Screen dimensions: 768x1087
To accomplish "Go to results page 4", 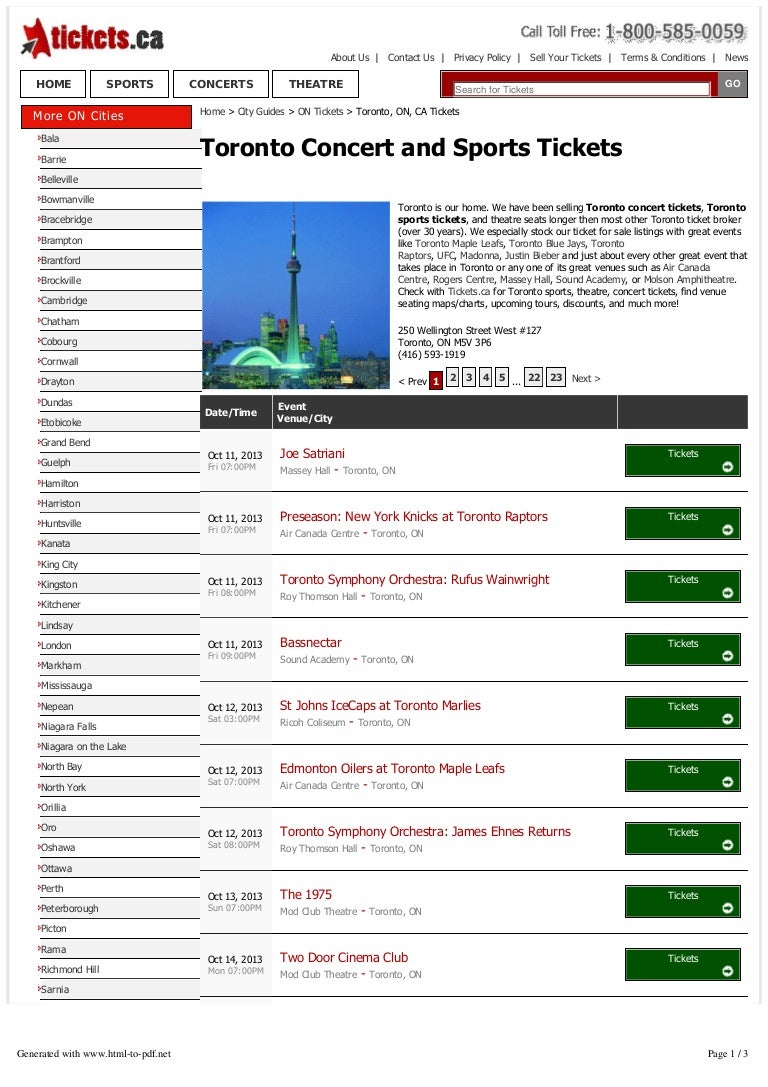I will point(486,376).
